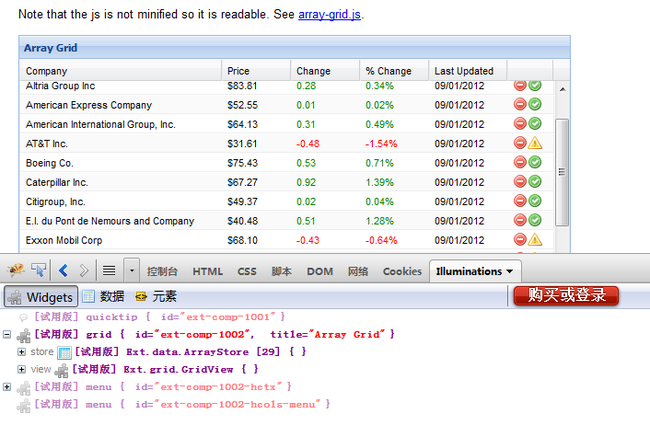The image size is (650, 437).
Task: Open the small panel options dropdown
Action: [132, 271]
